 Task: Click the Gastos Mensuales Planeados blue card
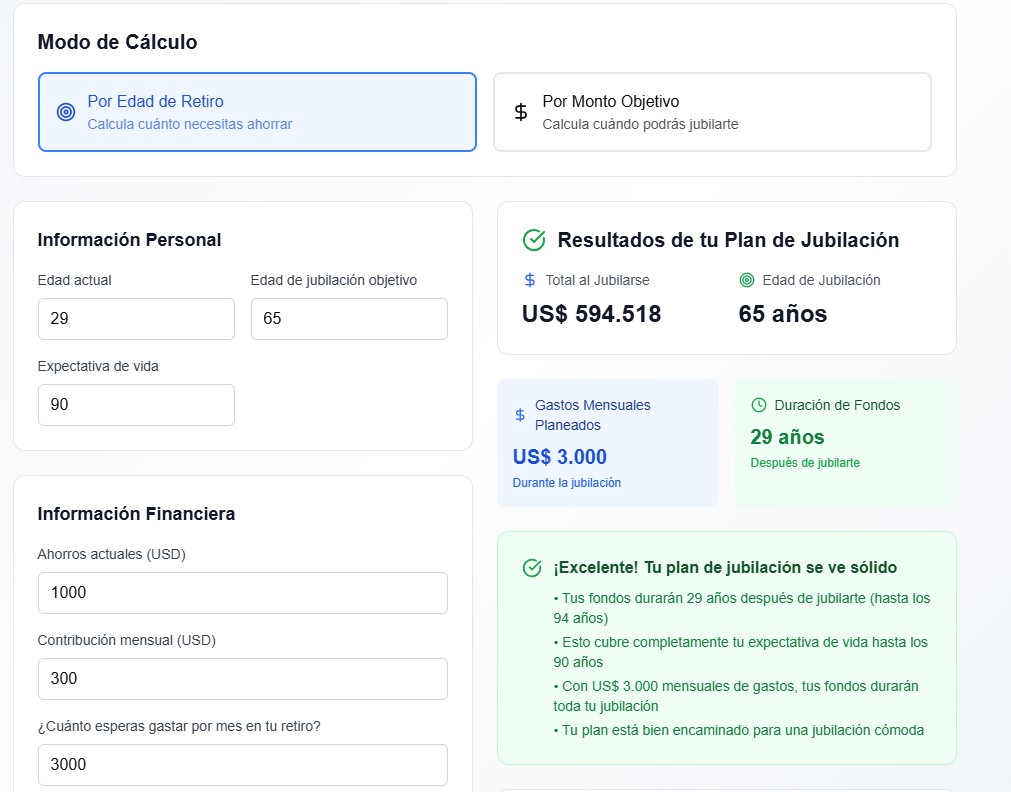click(607, 442)
